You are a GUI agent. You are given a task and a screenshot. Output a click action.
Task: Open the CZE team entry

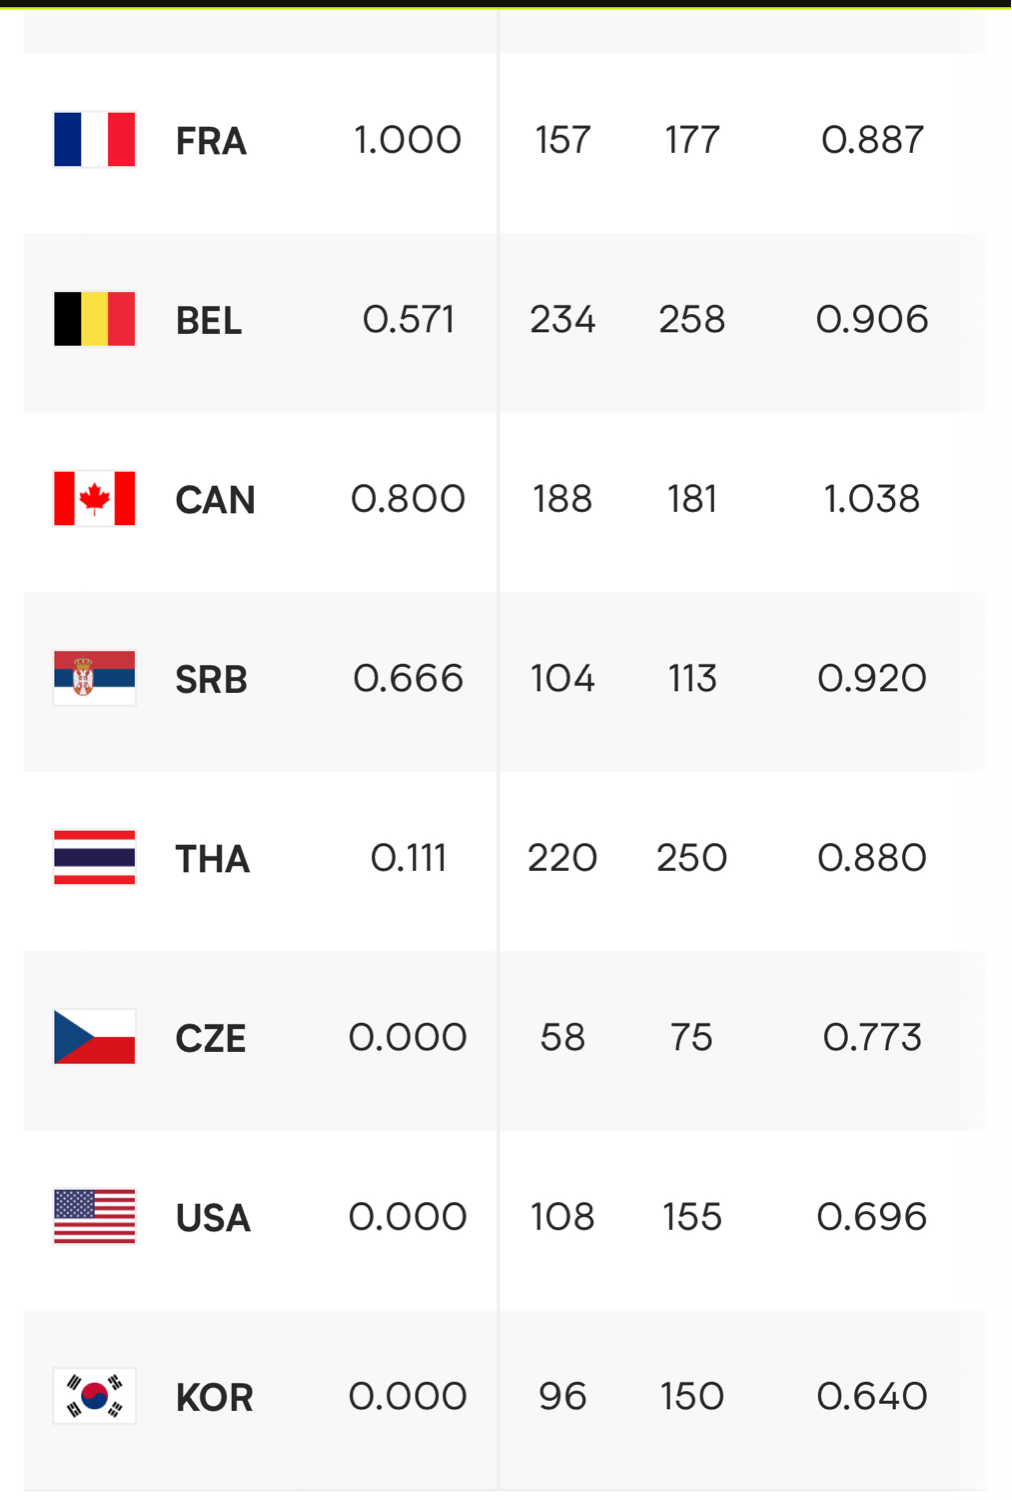[211, 1039]
